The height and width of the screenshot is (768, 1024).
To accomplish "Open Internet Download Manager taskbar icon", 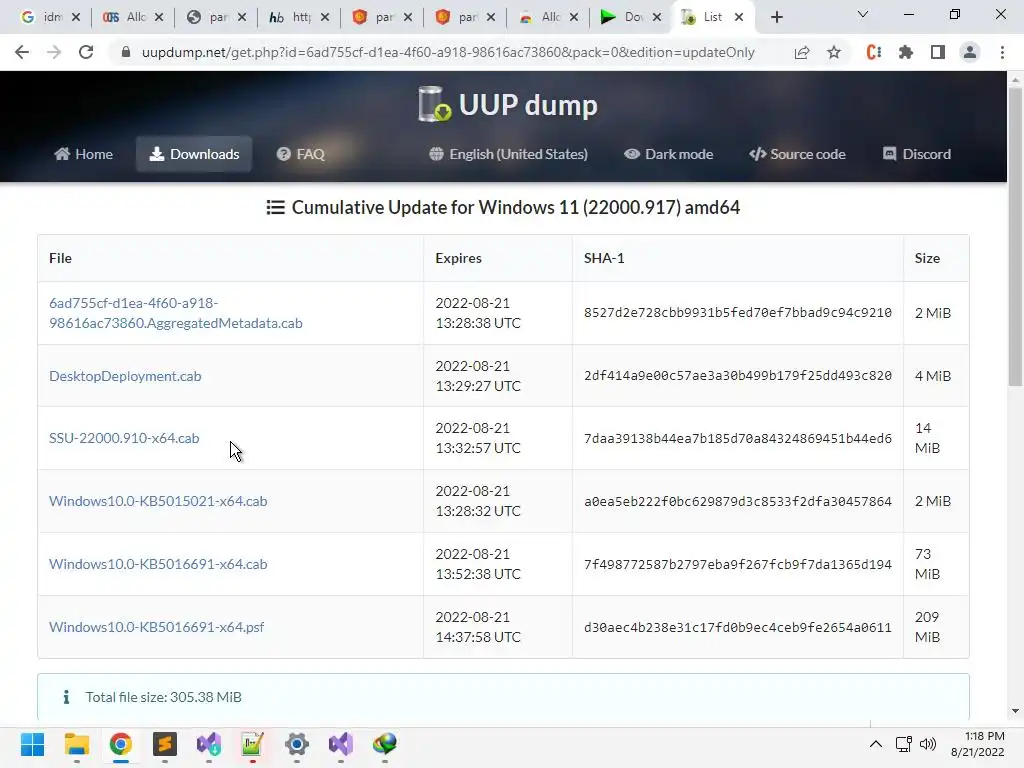I will click(x=385, y=744).
